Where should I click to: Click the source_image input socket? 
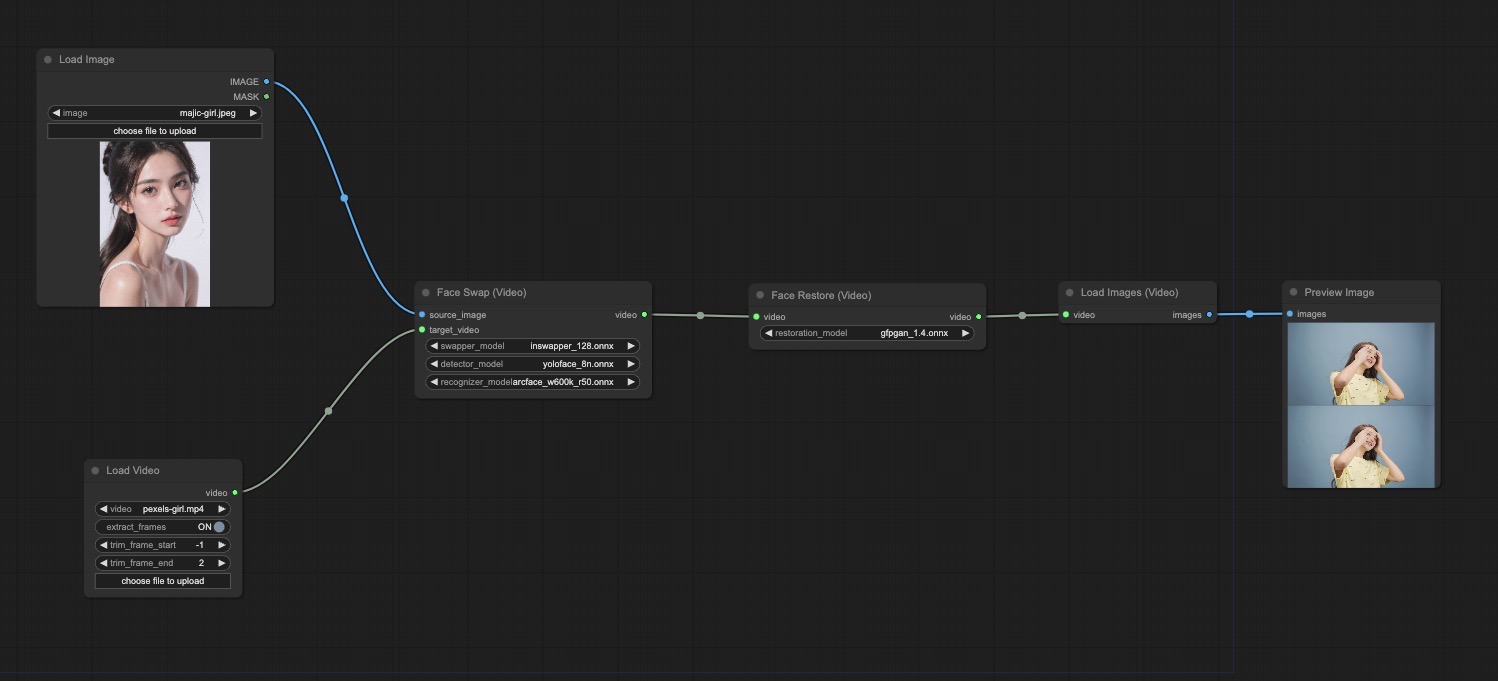(422, 315)
